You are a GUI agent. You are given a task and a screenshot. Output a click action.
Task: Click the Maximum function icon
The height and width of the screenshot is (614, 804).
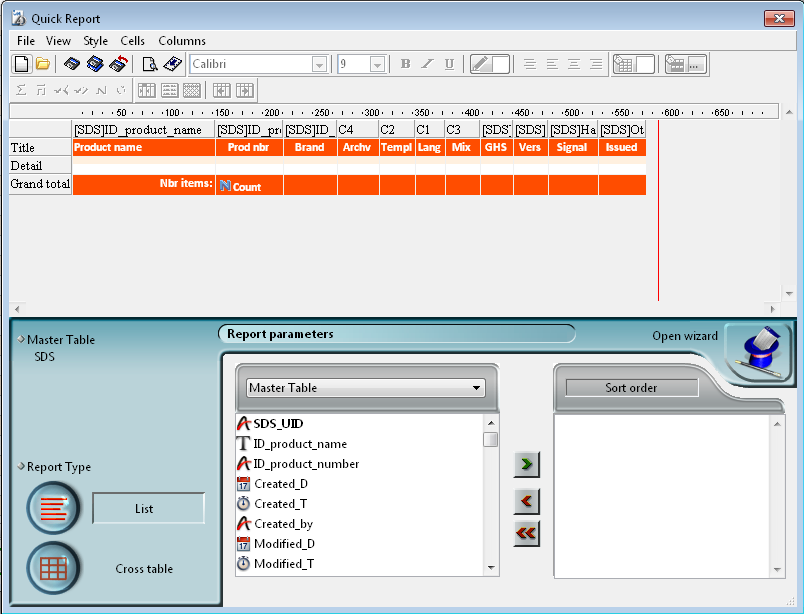81,90
